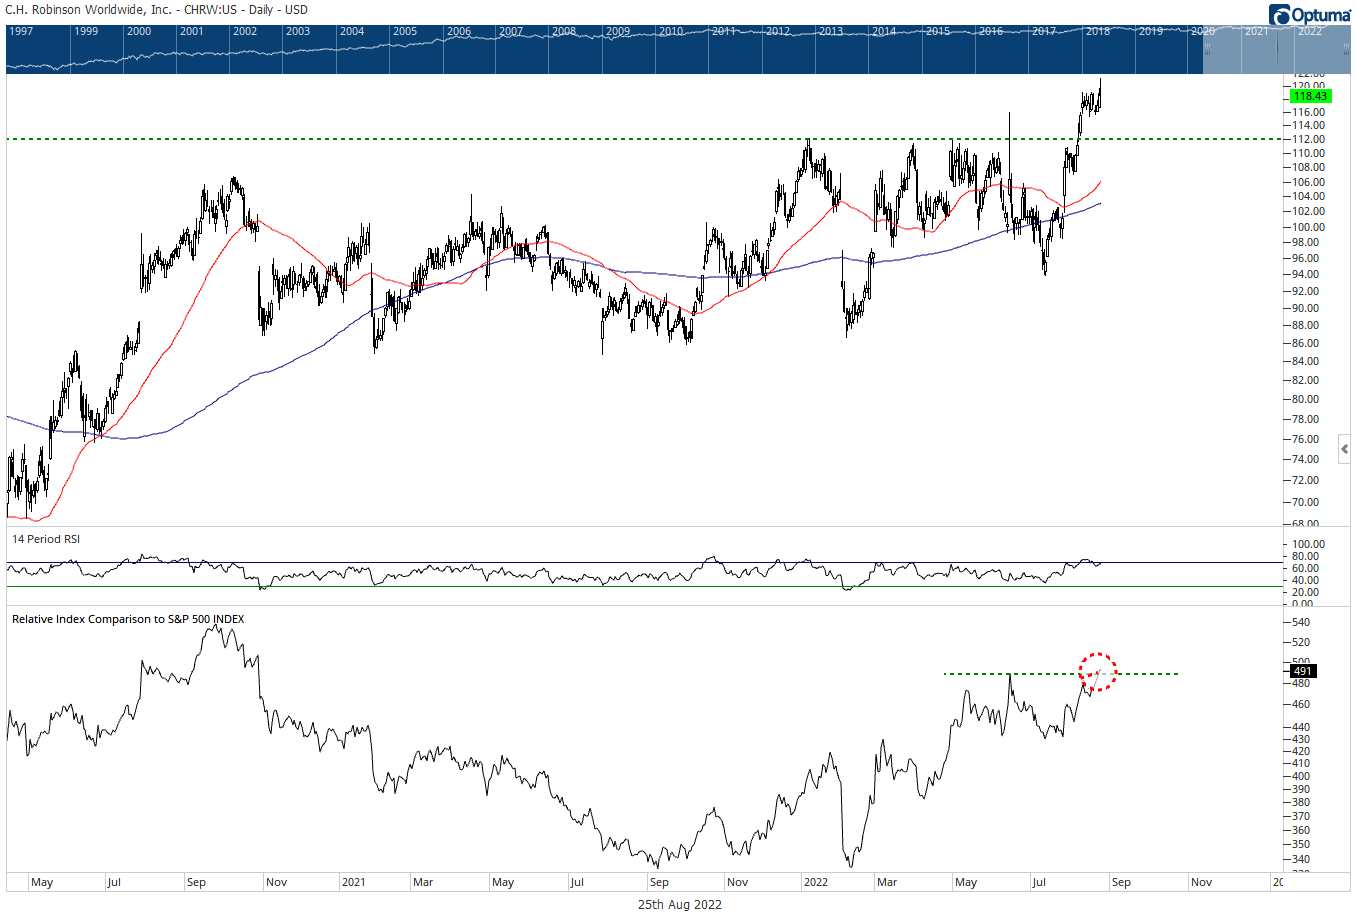Click the RSI scale value 80.00
1357x924 pixels.
coord(1306,557)
